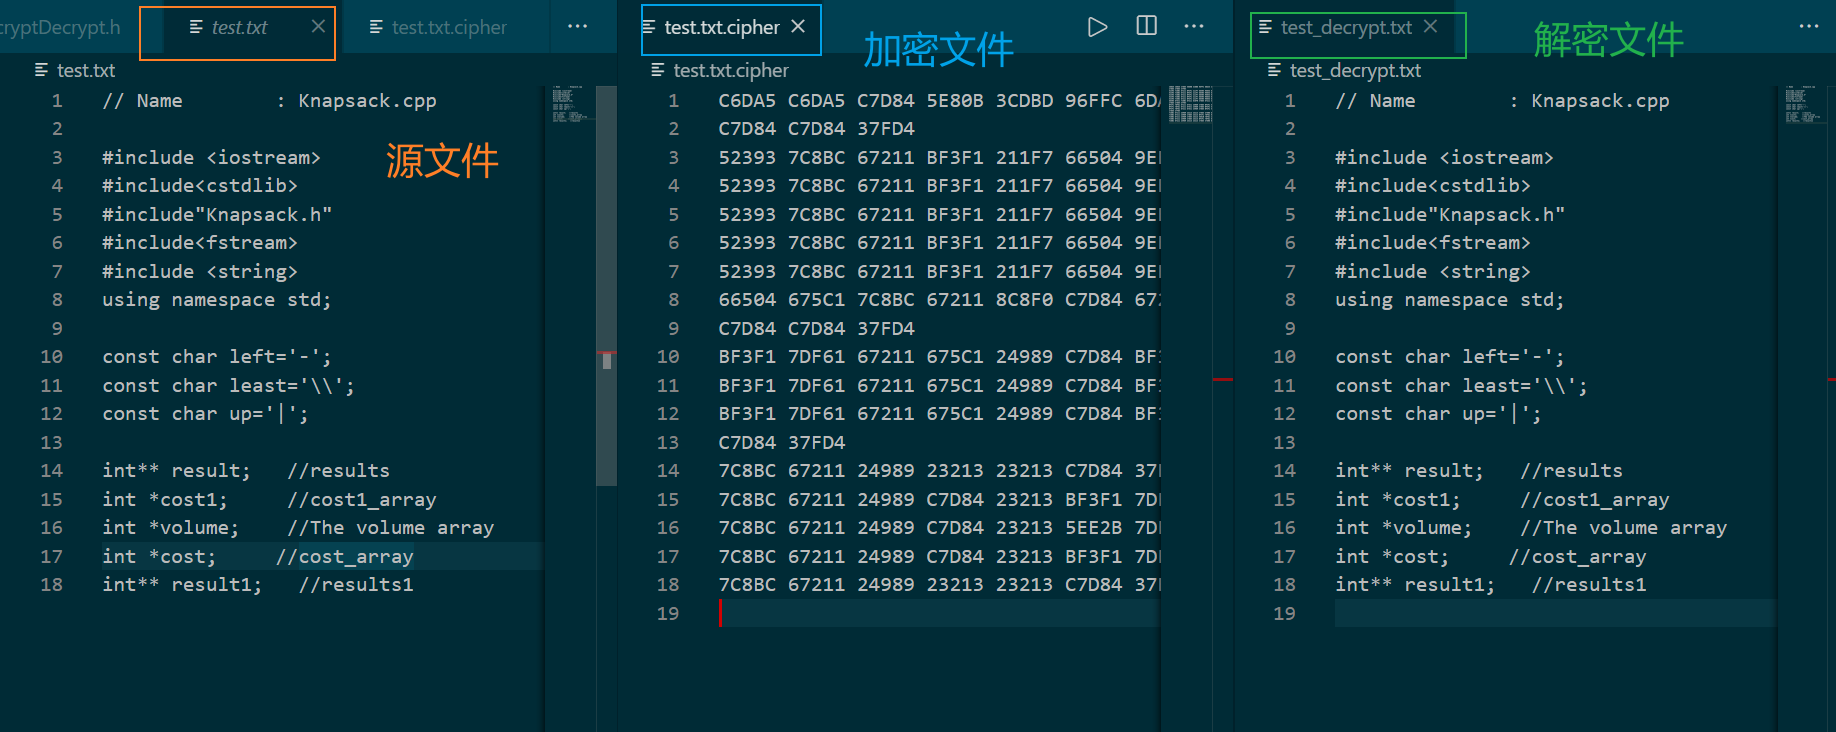Screen dimensions: 1836x732
Task: Click '//The volume array' comment in test.txt
Action: (390, 528)
